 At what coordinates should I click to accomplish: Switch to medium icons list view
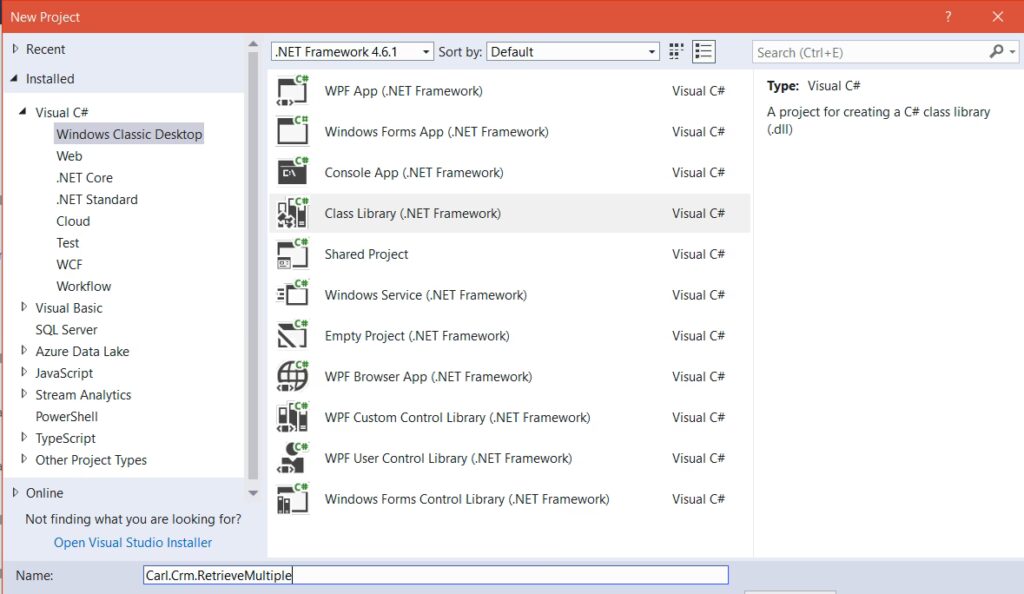(x=704, y=51)
